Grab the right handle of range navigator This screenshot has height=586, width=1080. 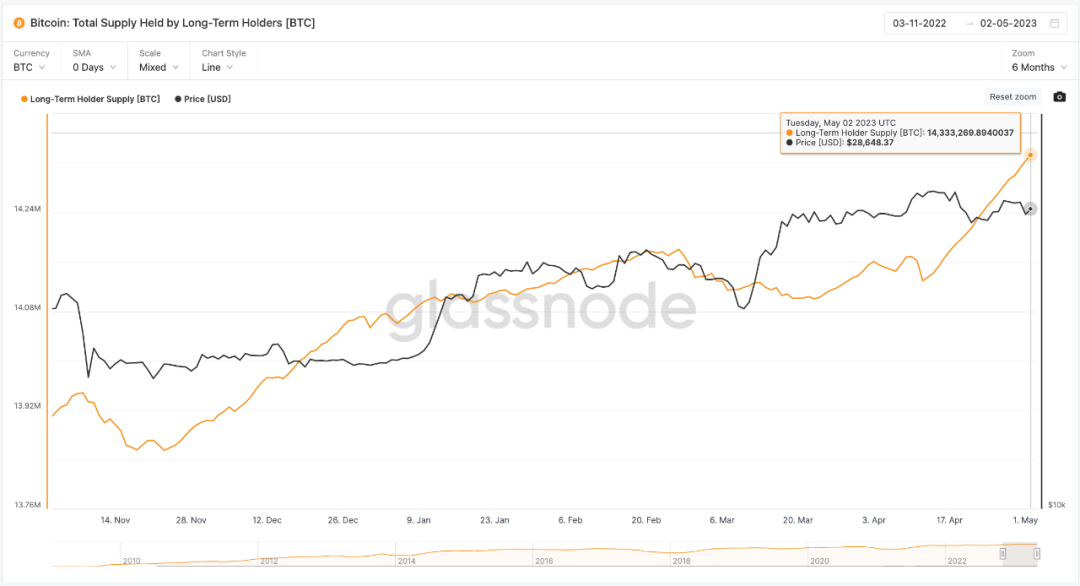tap(1037, 553)
